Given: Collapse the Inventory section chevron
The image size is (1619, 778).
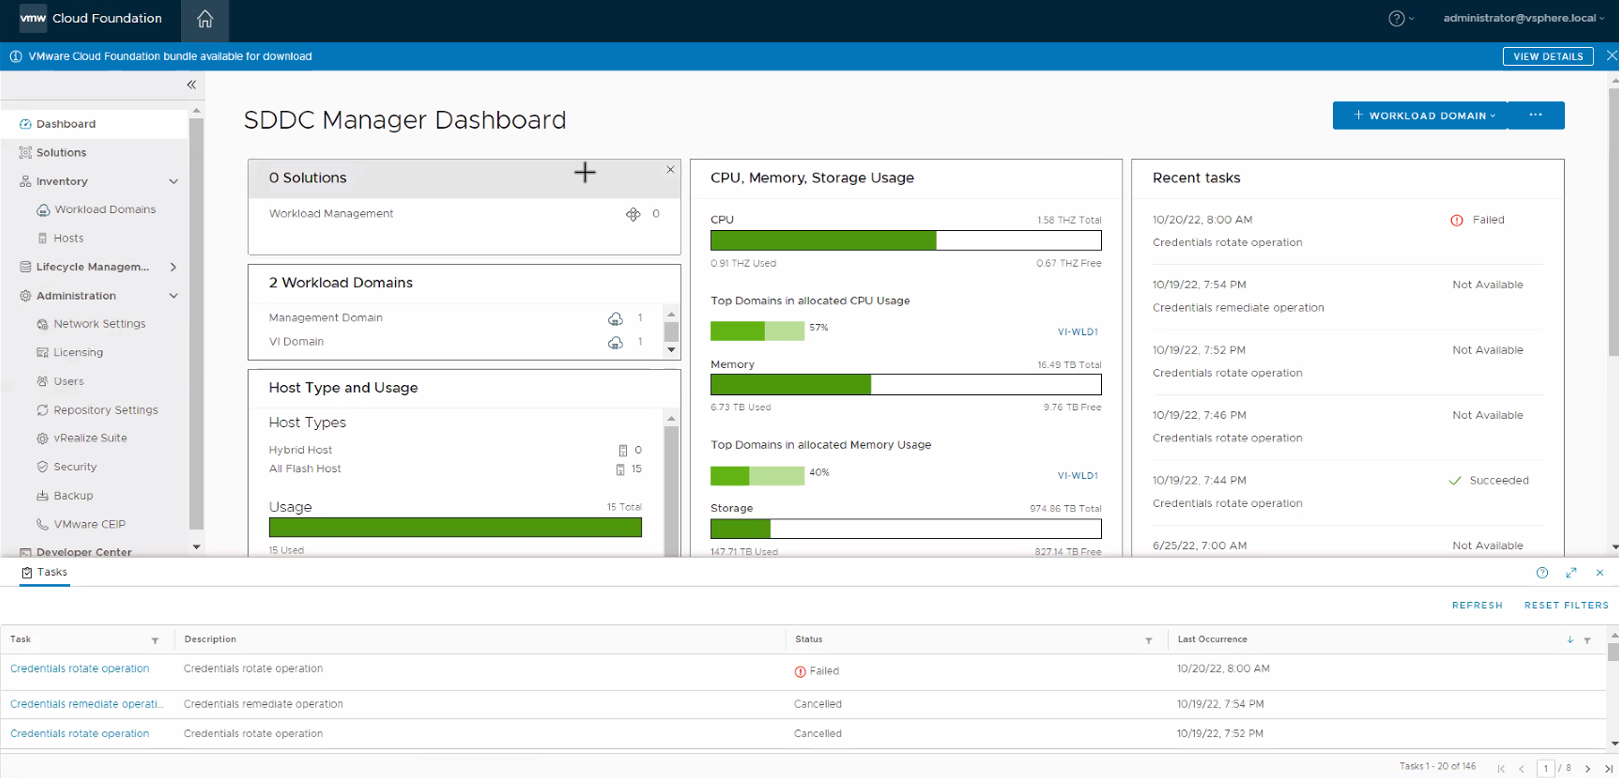Looking at the screenshot, I should point(174,182).
